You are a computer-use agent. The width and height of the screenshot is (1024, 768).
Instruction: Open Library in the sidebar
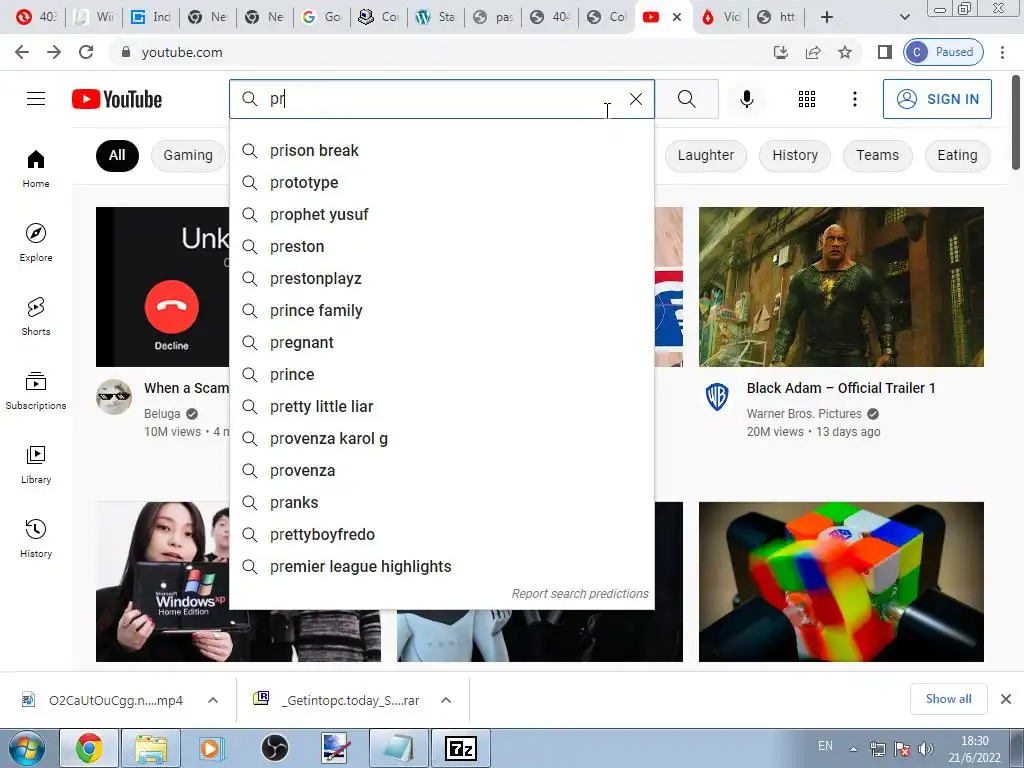(x=36, y=464)
